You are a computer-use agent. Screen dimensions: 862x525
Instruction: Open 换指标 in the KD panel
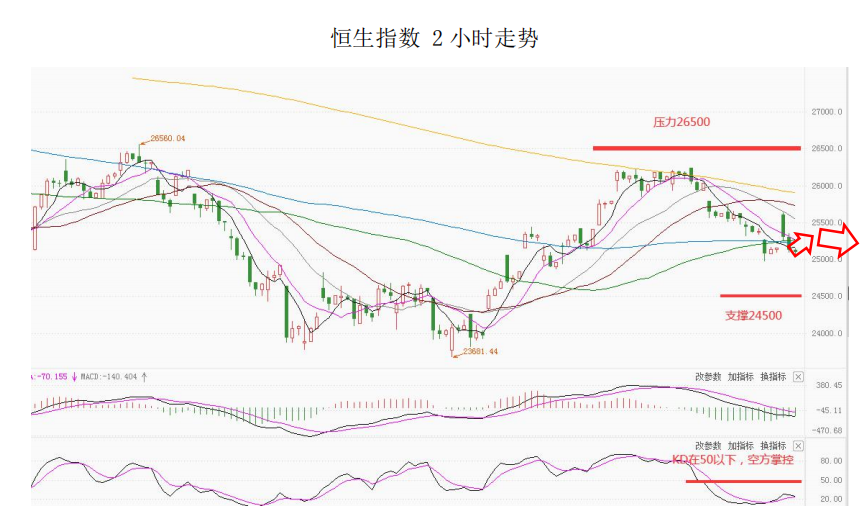tap(772, 445)
